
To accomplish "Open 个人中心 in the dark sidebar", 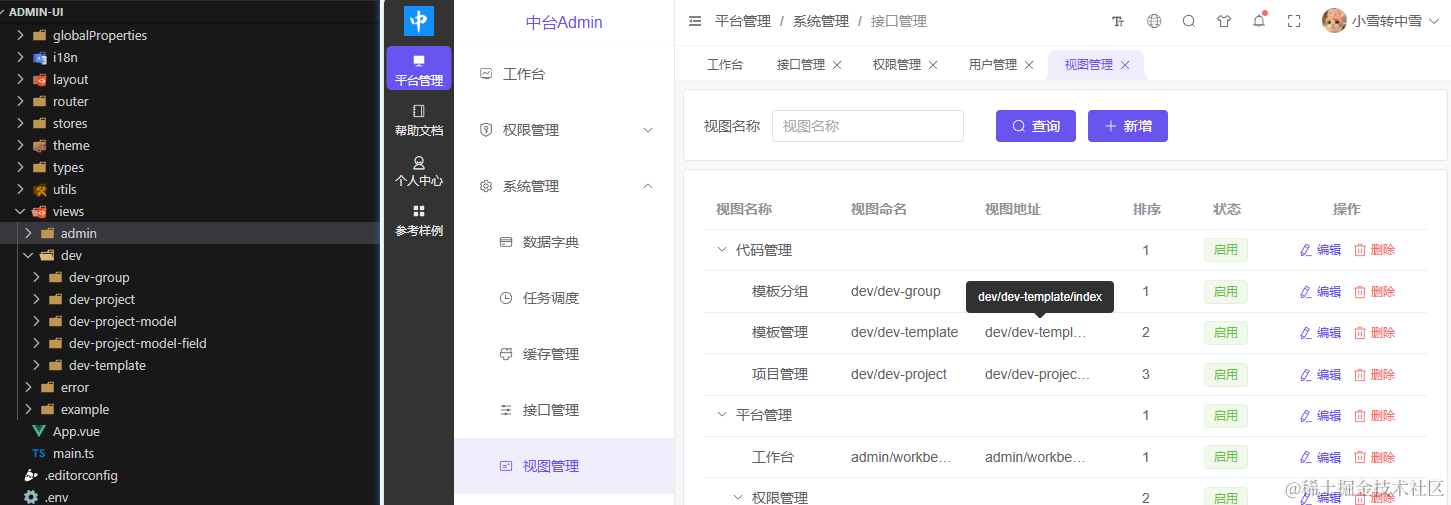I will pos(419,171).
